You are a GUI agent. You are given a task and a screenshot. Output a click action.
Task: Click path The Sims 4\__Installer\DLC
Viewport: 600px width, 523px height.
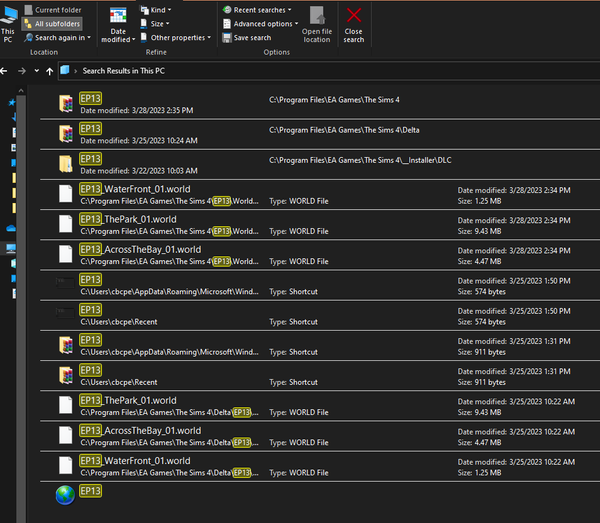click(x=360, y=160)
